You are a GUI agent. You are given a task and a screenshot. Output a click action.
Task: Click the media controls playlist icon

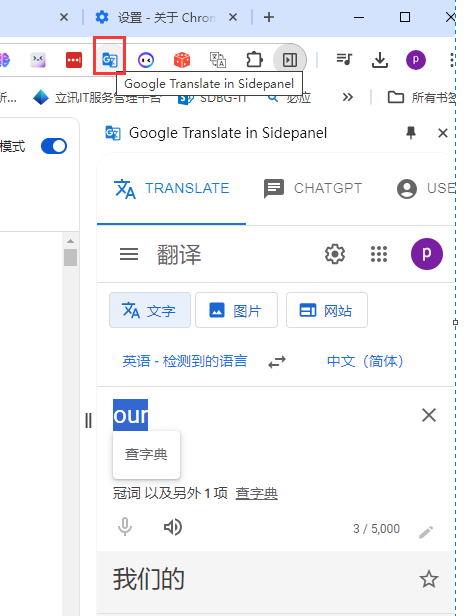(x=344, y=59)
